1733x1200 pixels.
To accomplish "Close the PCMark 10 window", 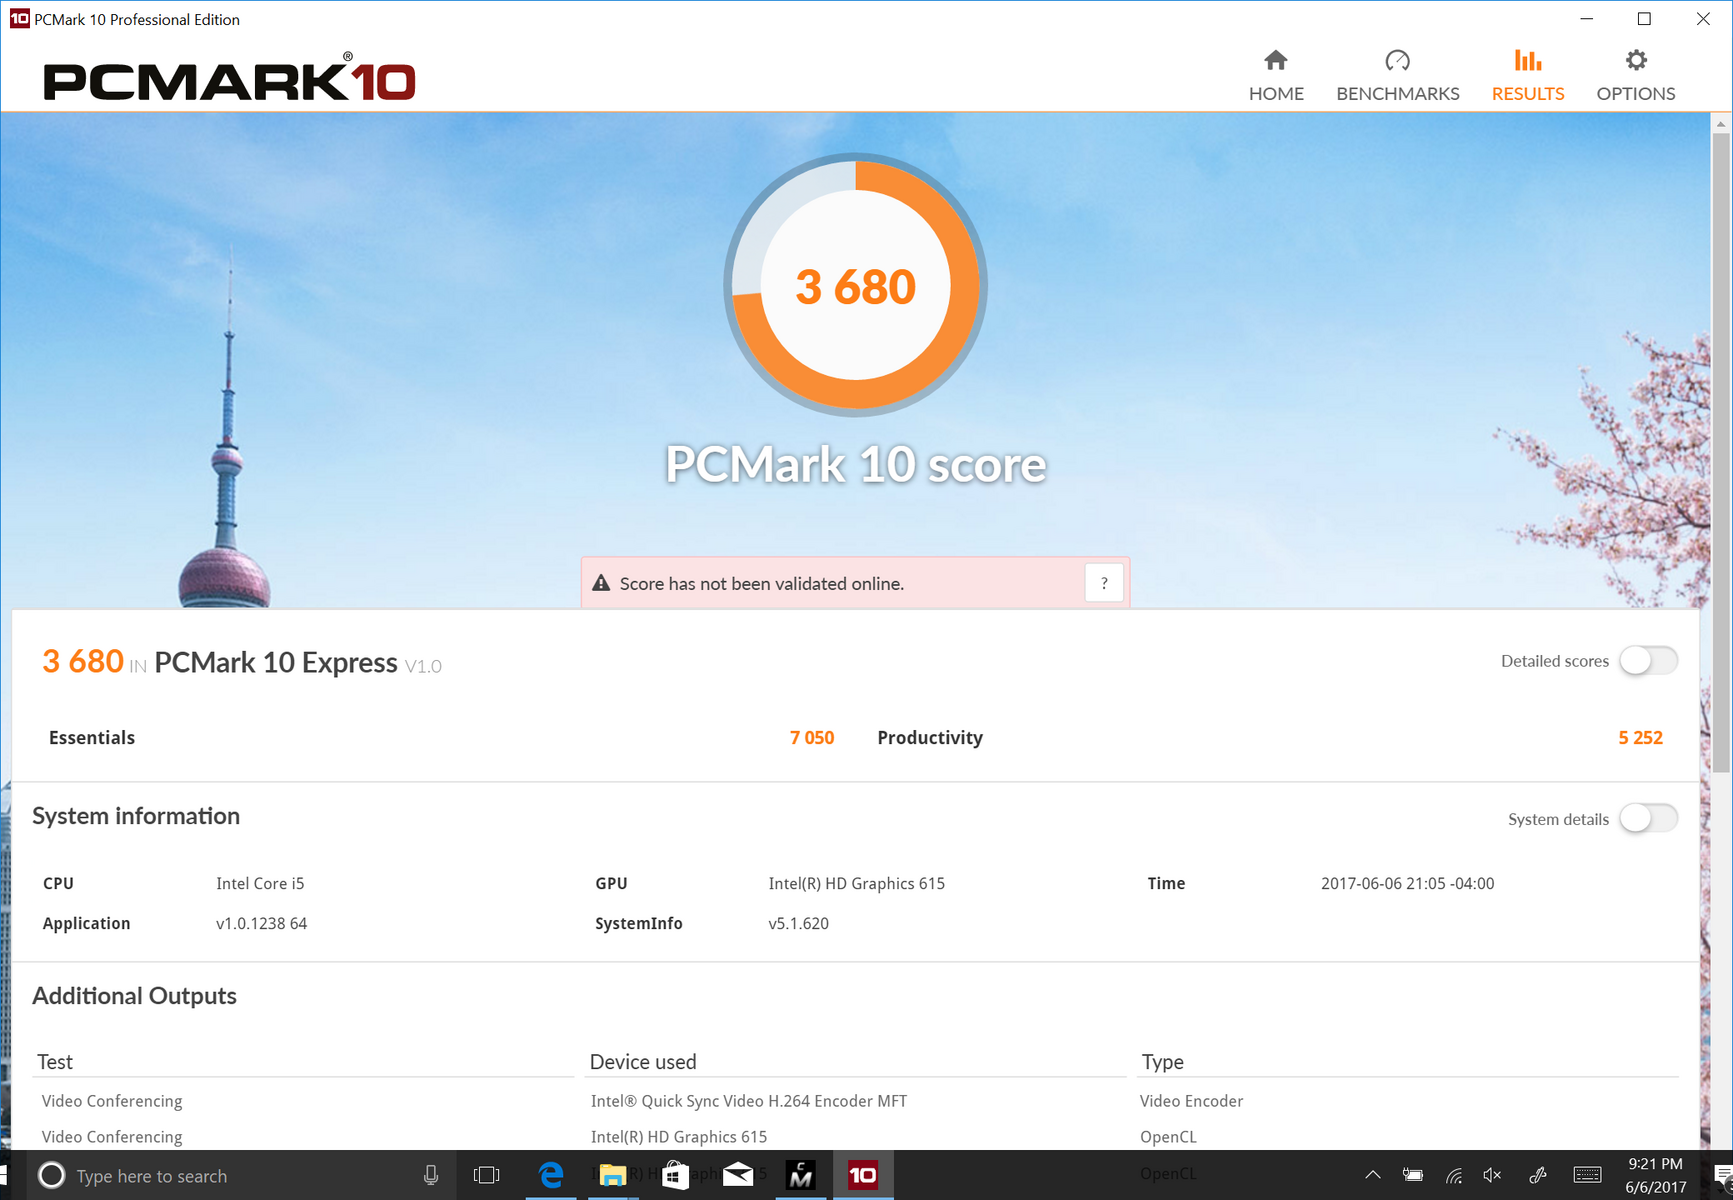I will pyautogui.click(x=1703, y=19).
